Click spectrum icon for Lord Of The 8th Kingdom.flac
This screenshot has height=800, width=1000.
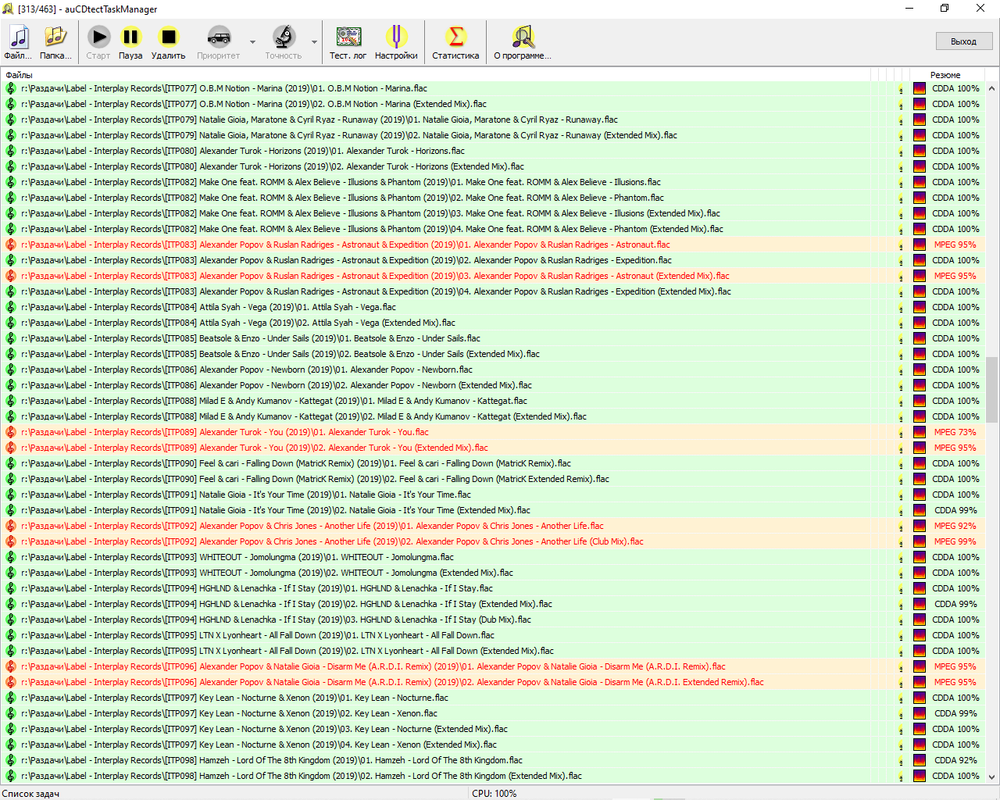(x=919, y=760)
